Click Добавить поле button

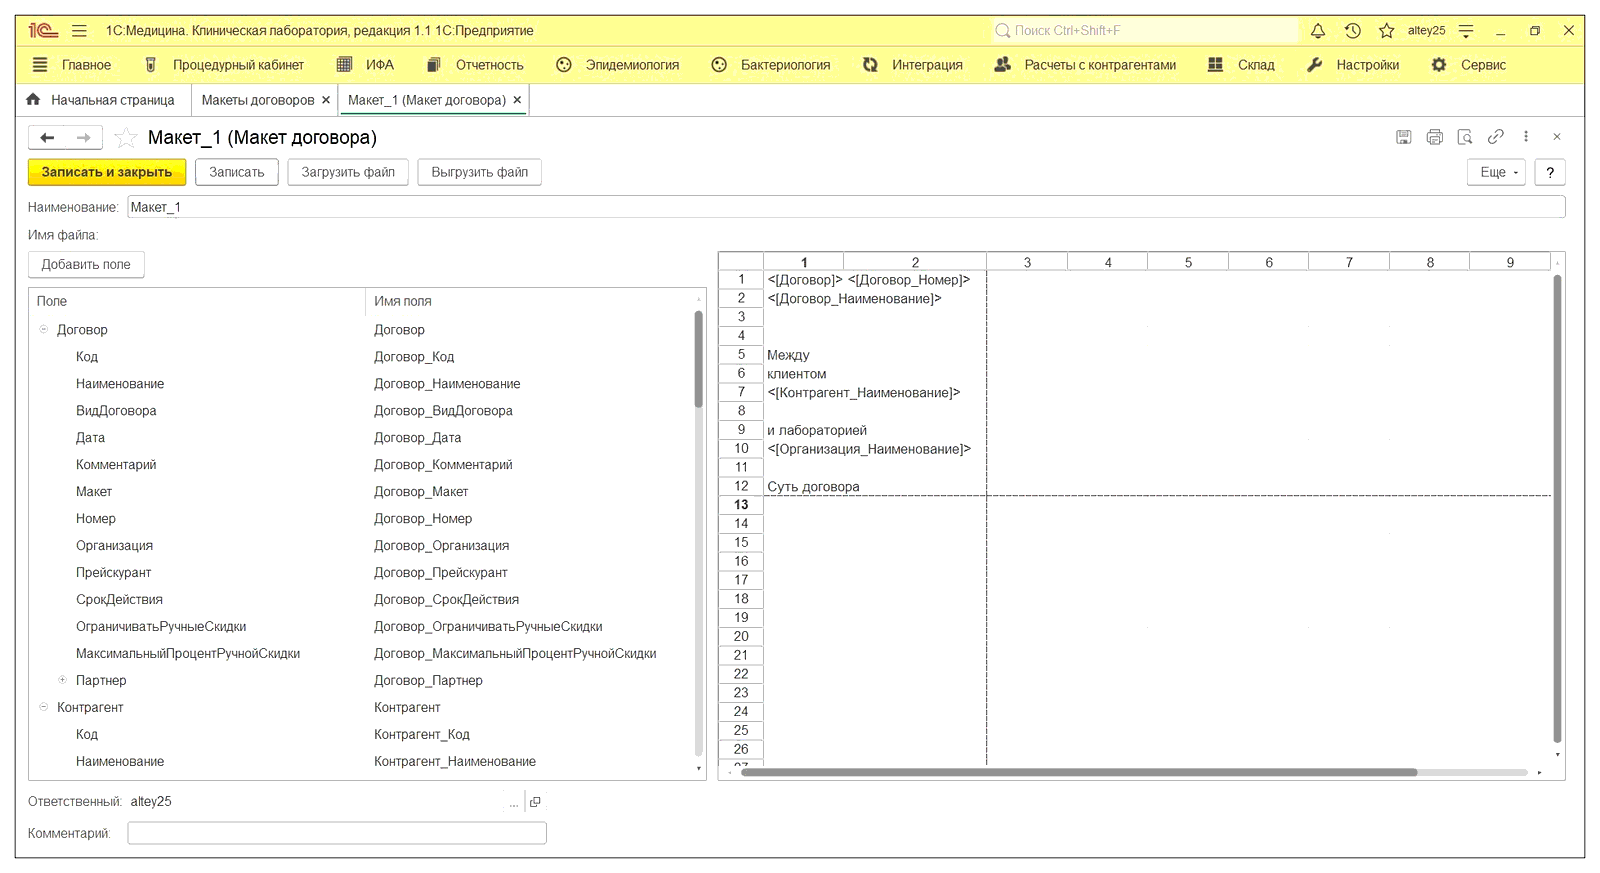point(86,264)
